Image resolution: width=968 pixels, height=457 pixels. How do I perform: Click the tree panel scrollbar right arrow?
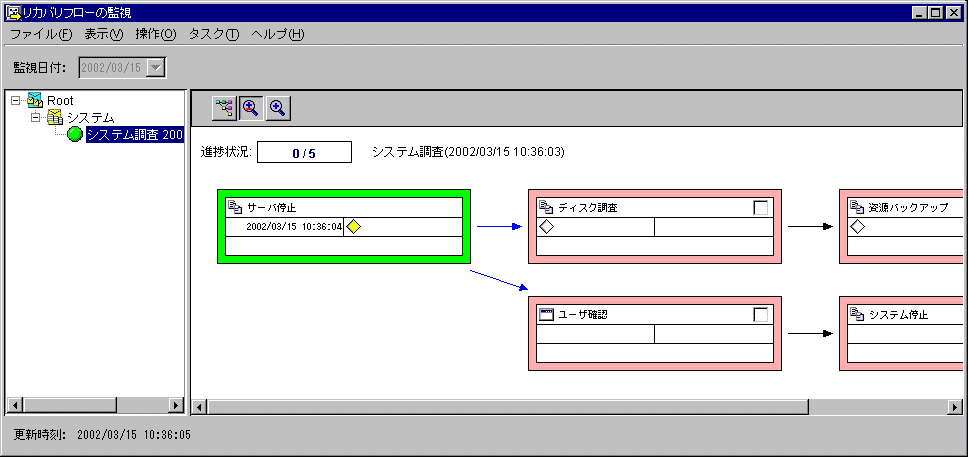175,405
